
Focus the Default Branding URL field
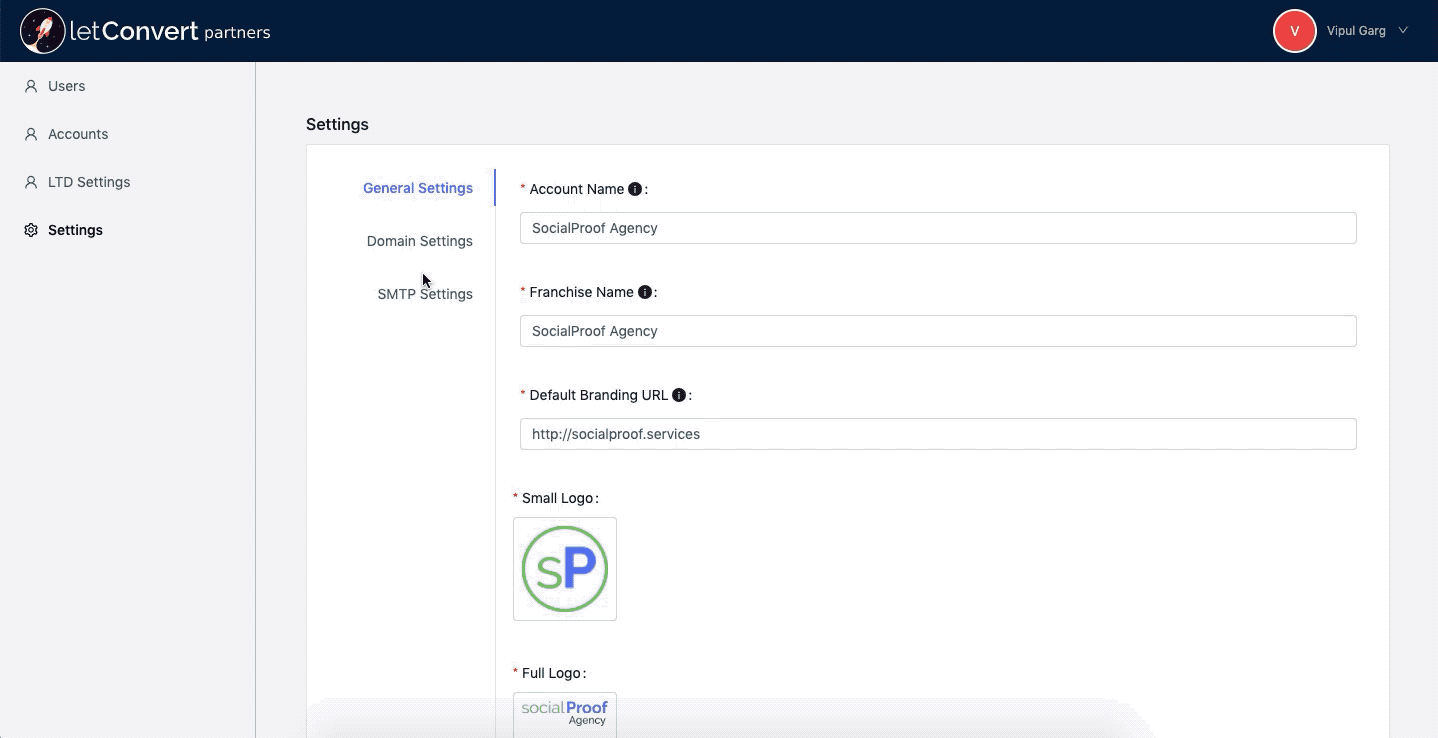coord(937,434)
